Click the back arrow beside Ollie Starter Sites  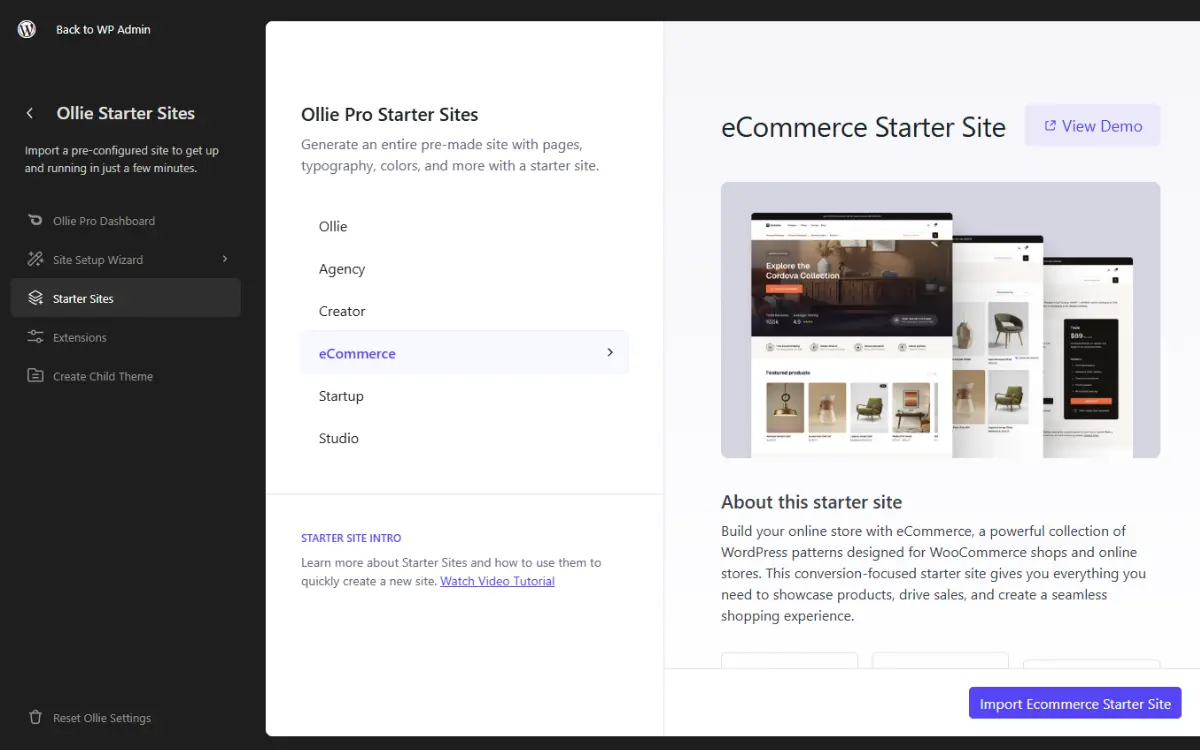pos(29,113)
